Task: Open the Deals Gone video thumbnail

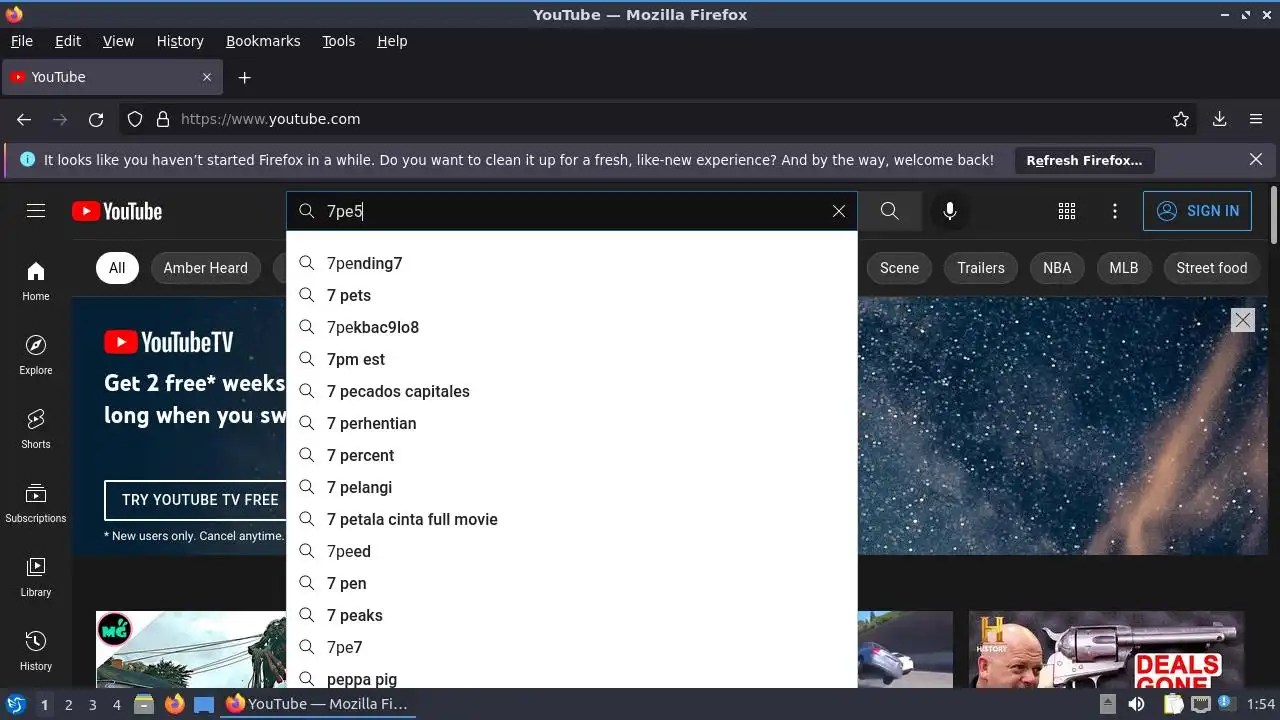Action: coord(1106,649)
